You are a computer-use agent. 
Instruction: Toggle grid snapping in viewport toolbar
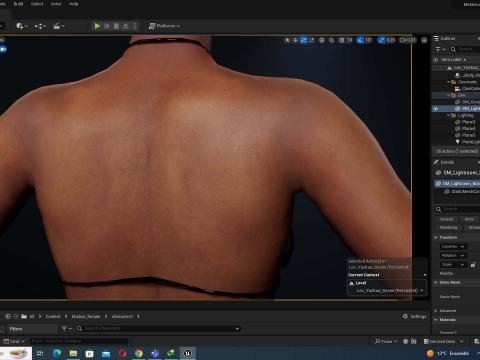(342, 40)
